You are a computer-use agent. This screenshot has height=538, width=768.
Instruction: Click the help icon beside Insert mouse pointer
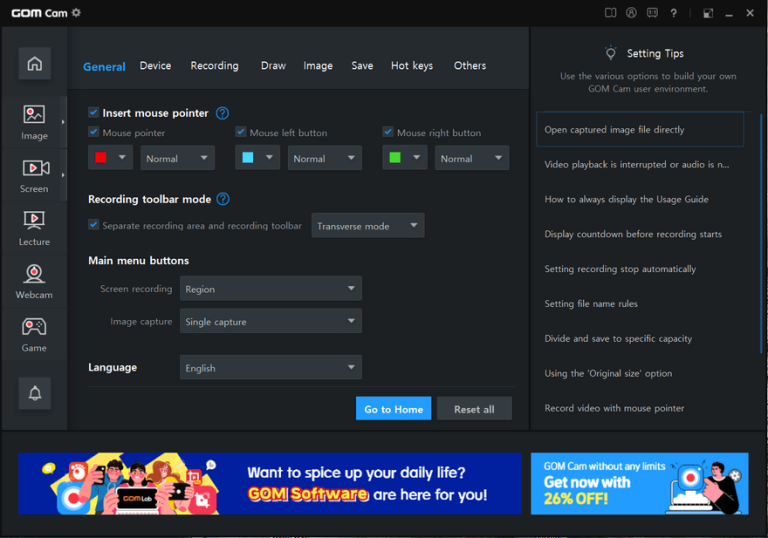222,113
